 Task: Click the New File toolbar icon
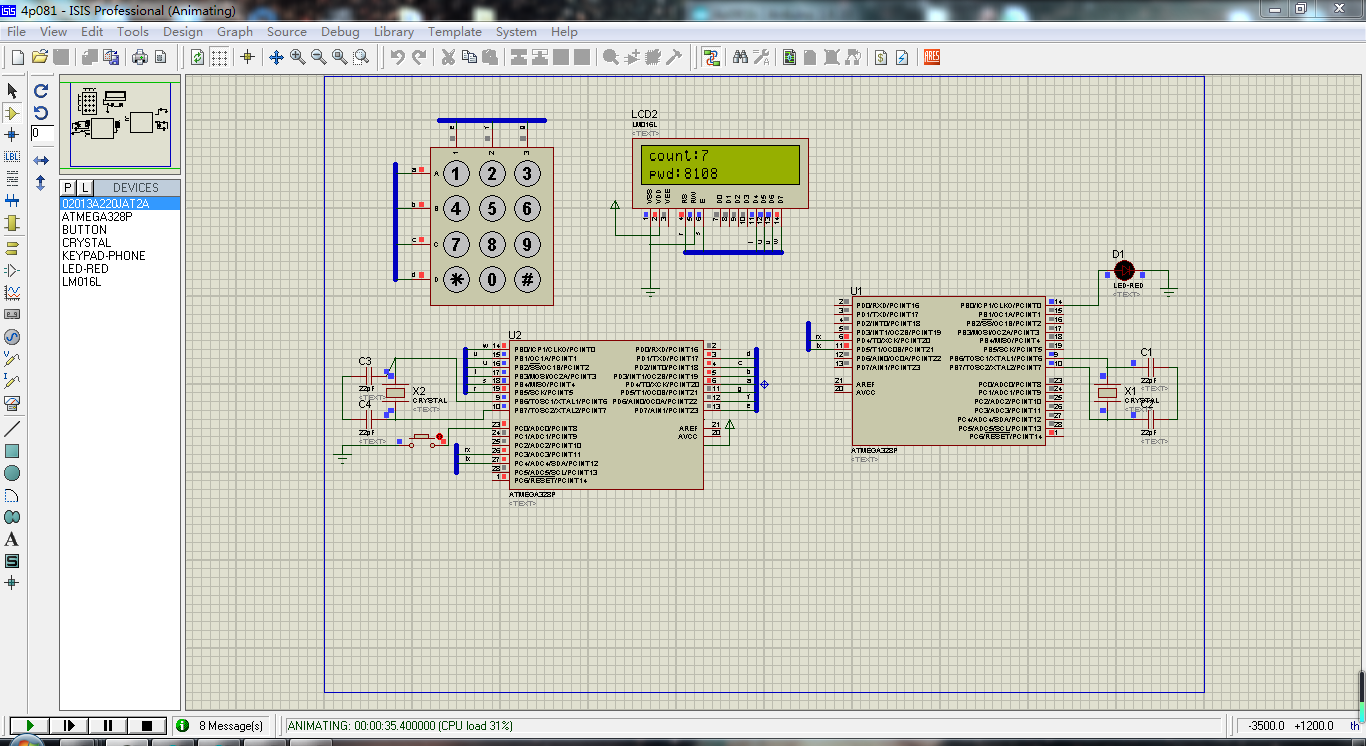click(17, 57)
